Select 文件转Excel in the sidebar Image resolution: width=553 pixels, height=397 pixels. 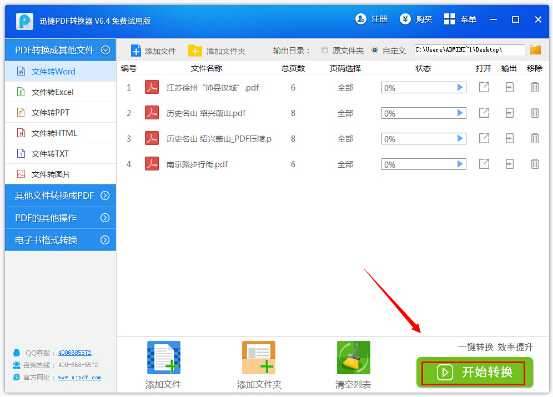pos(60,92)
